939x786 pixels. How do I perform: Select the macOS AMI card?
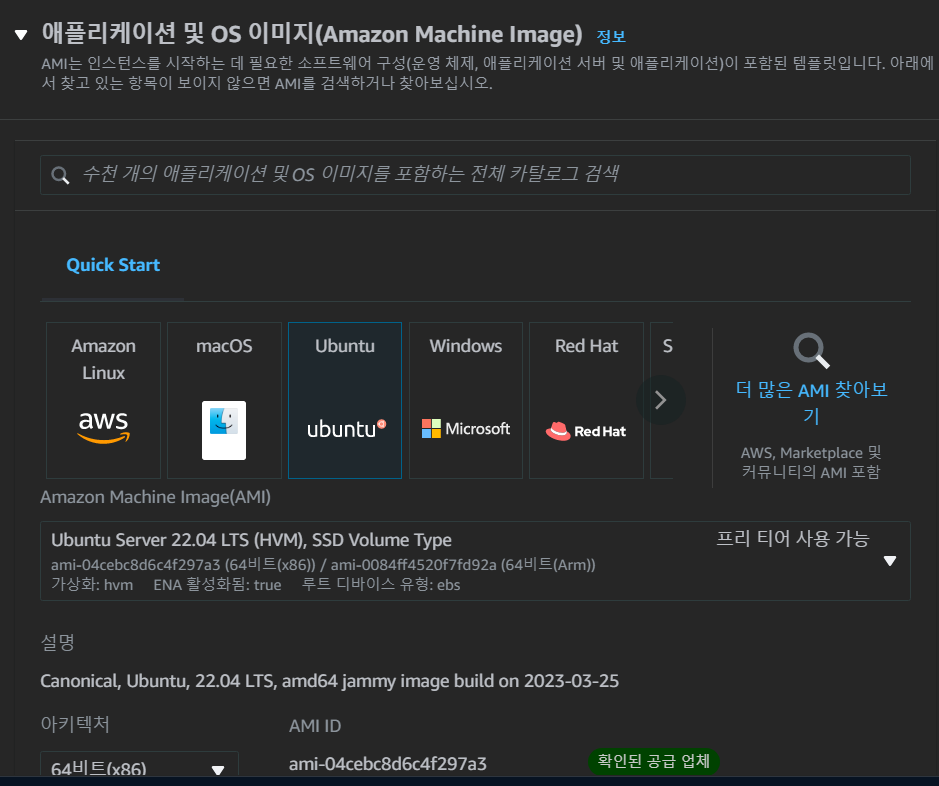(224, 400)
